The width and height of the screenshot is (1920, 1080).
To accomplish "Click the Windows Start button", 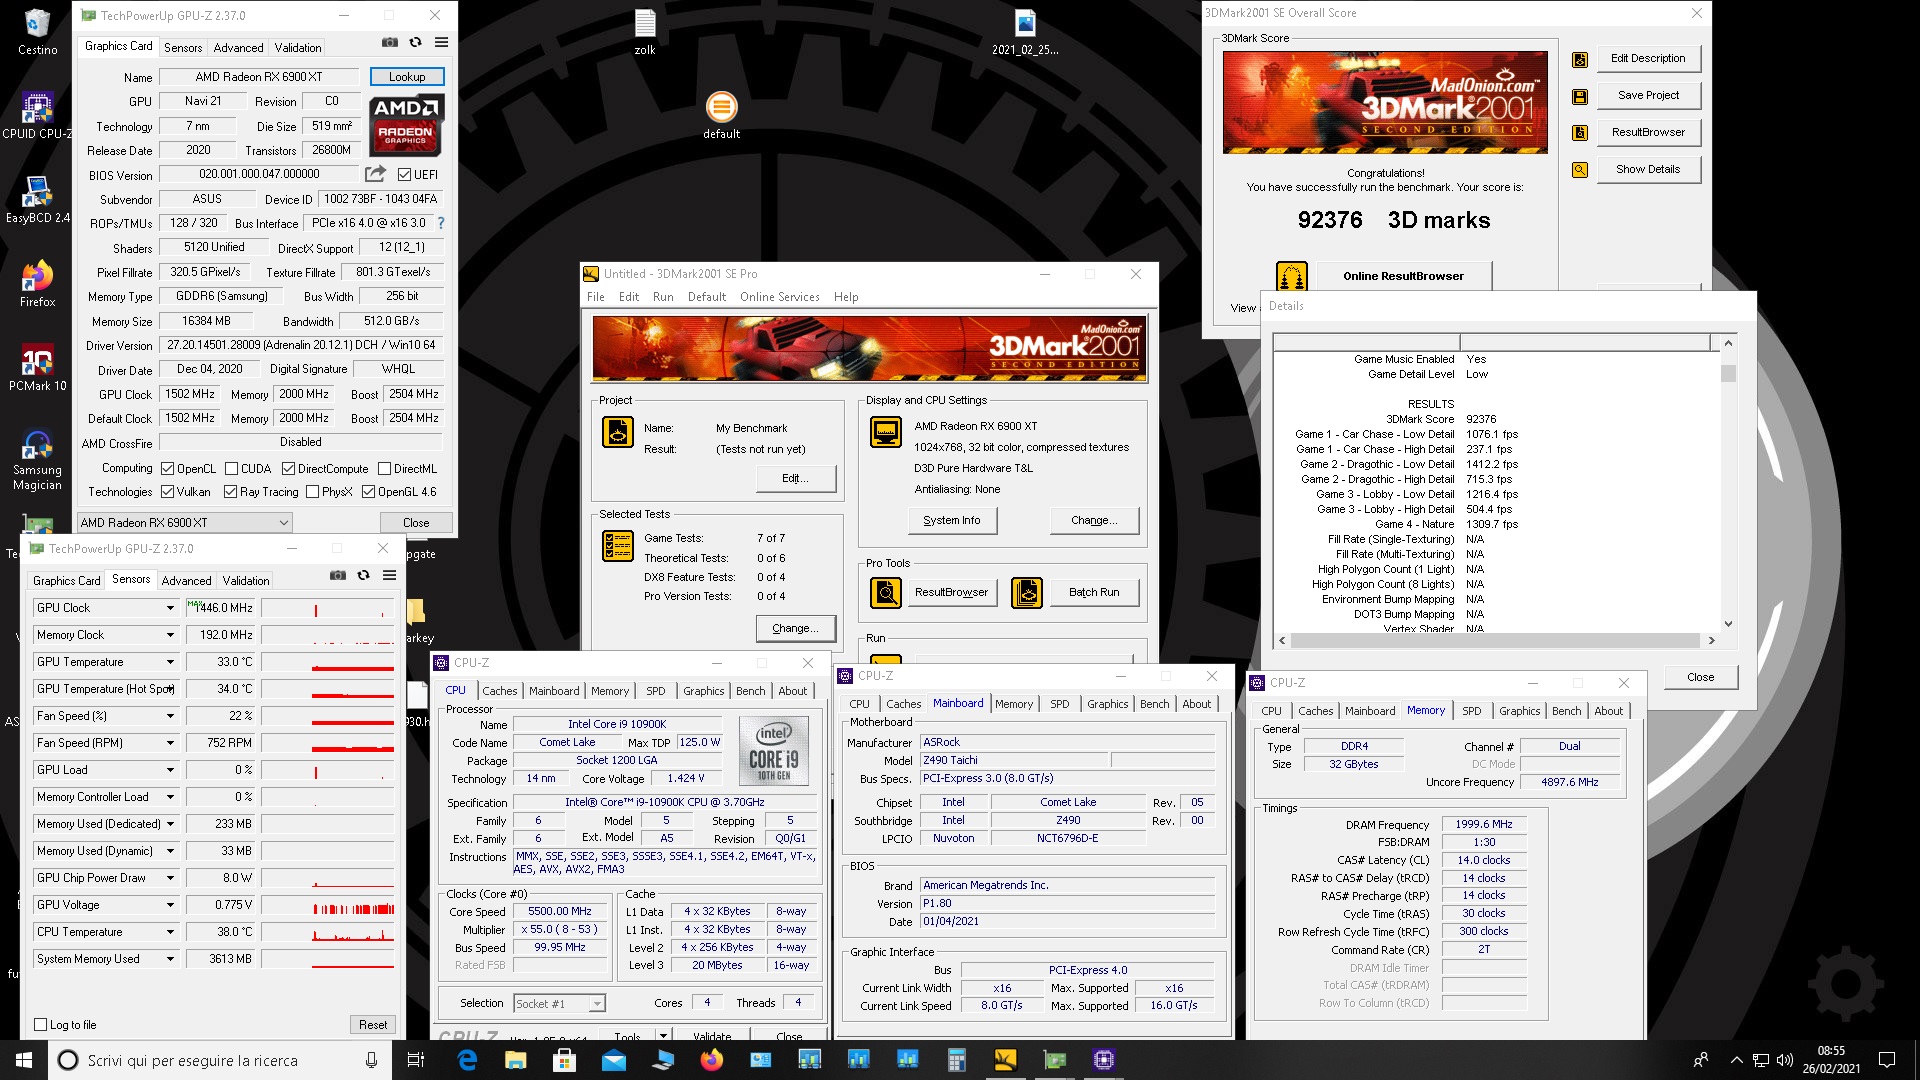I will coord(24,1060).
